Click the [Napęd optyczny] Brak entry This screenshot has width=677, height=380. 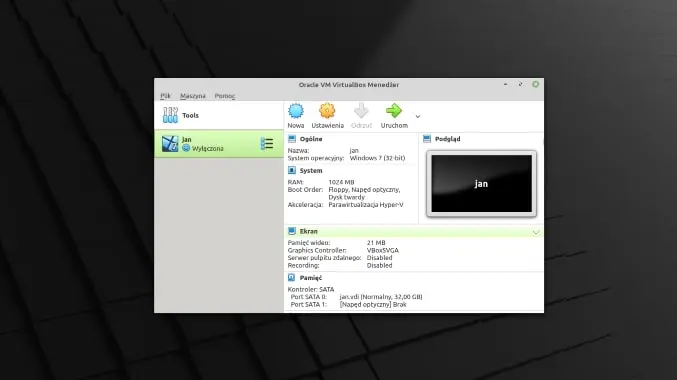[373, 304]
